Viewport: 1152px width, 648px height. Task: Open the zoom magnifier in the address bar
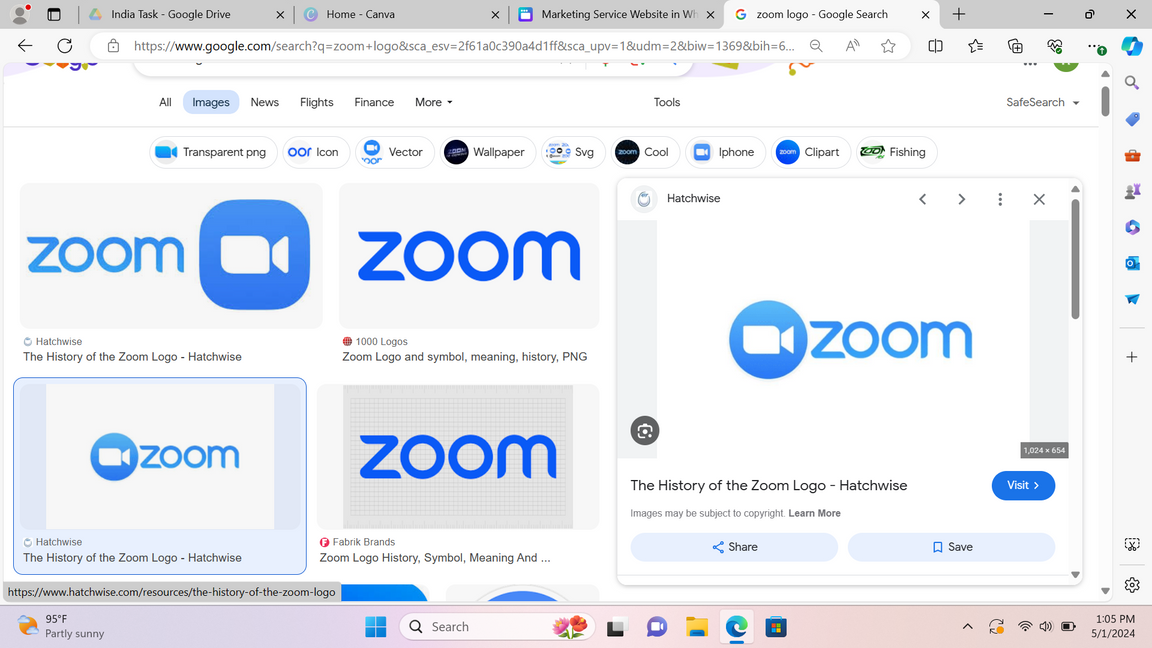[x=816, y=46]
